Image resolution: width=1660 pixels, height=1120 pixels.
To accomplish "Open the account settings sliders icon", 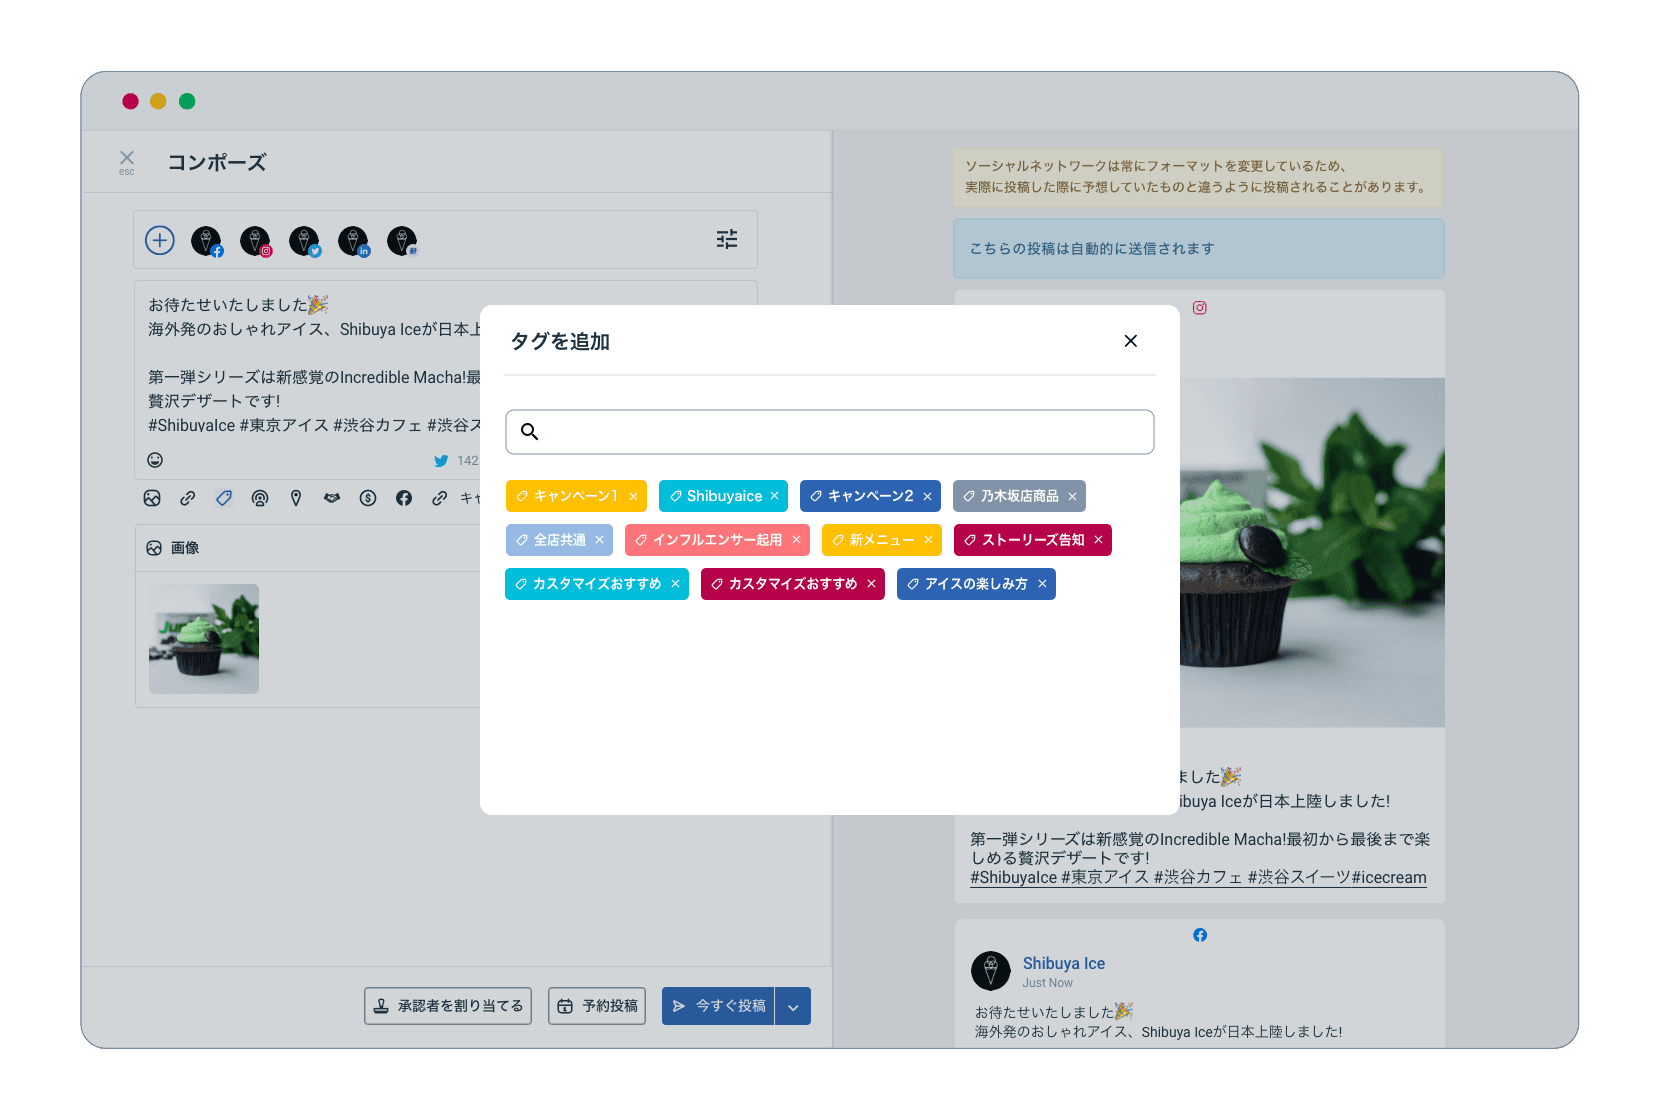I will coord(727,239).
